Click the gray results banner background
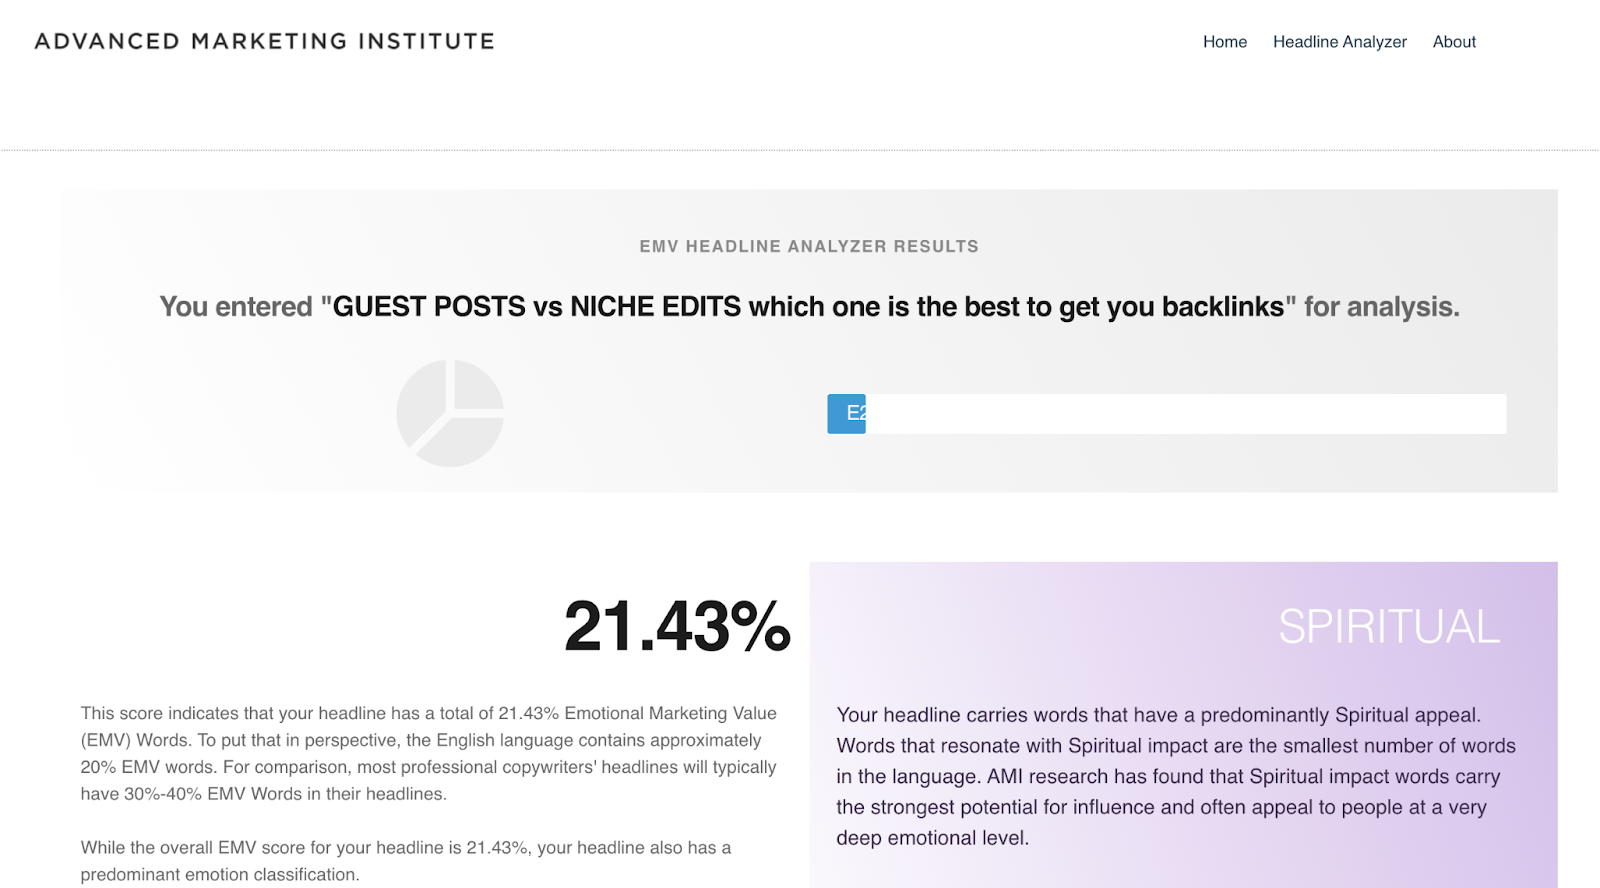This screenshot has width=1600, height=888. [809, 340]
